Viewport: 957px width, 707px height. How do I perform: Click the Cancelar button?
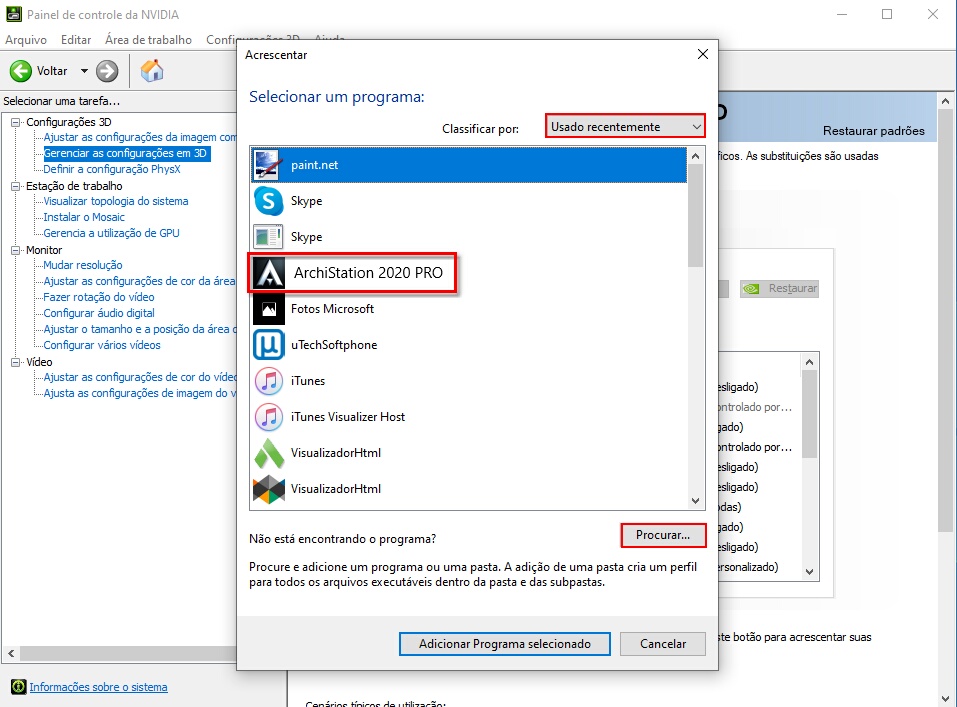663,644
